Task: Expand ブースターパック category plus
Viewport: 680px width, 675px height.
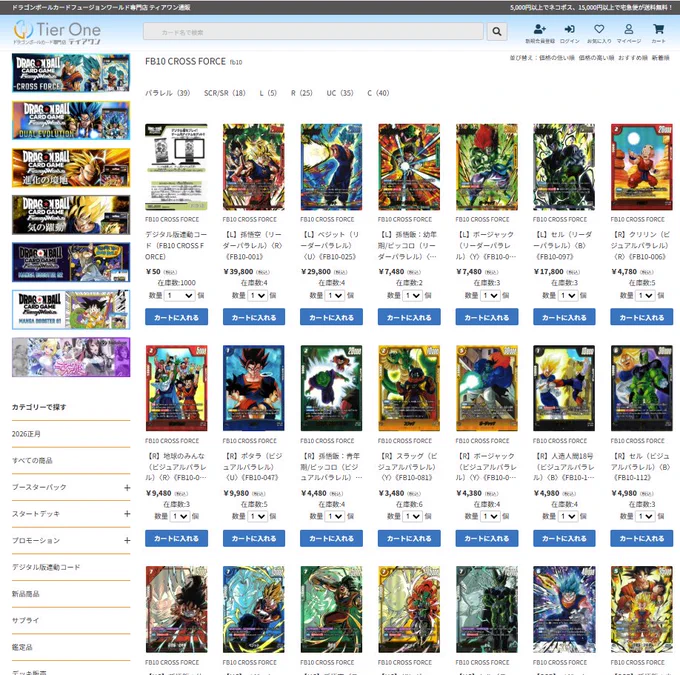Action: [127, 488]
